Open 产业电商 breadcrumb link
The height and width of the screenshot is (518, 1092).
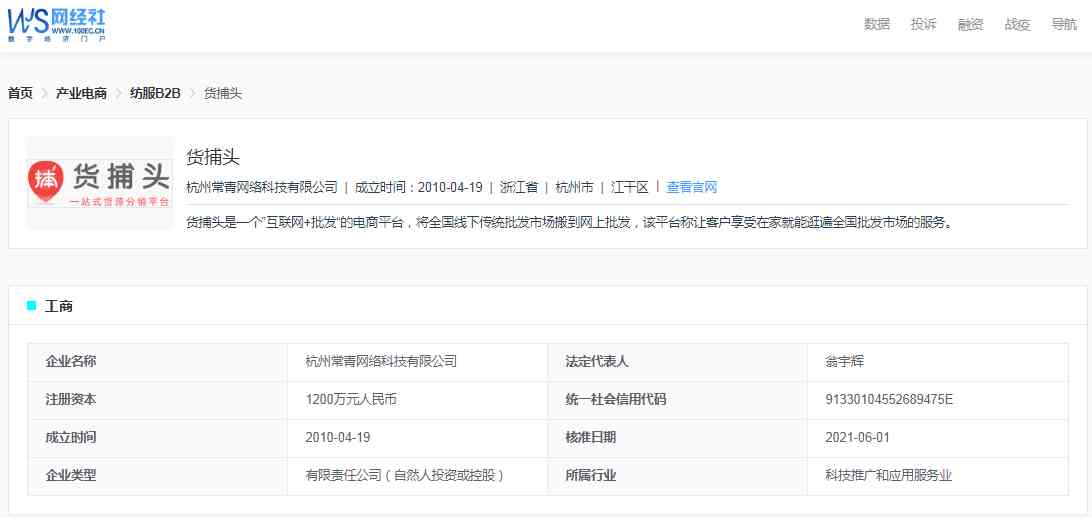(81, 93)
